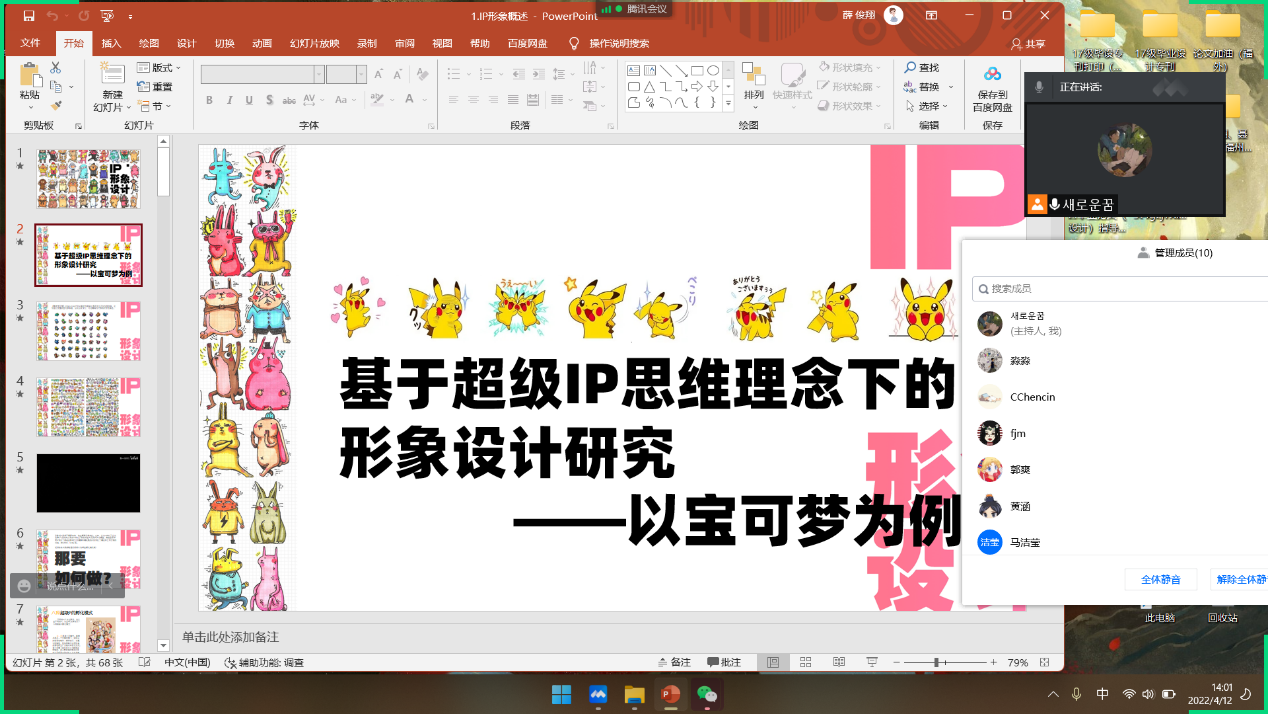Viewport: 1268px width, 714px height.
Task: Start slideshow from beginning via quick access icon
Action: click(x=107, y=16)
